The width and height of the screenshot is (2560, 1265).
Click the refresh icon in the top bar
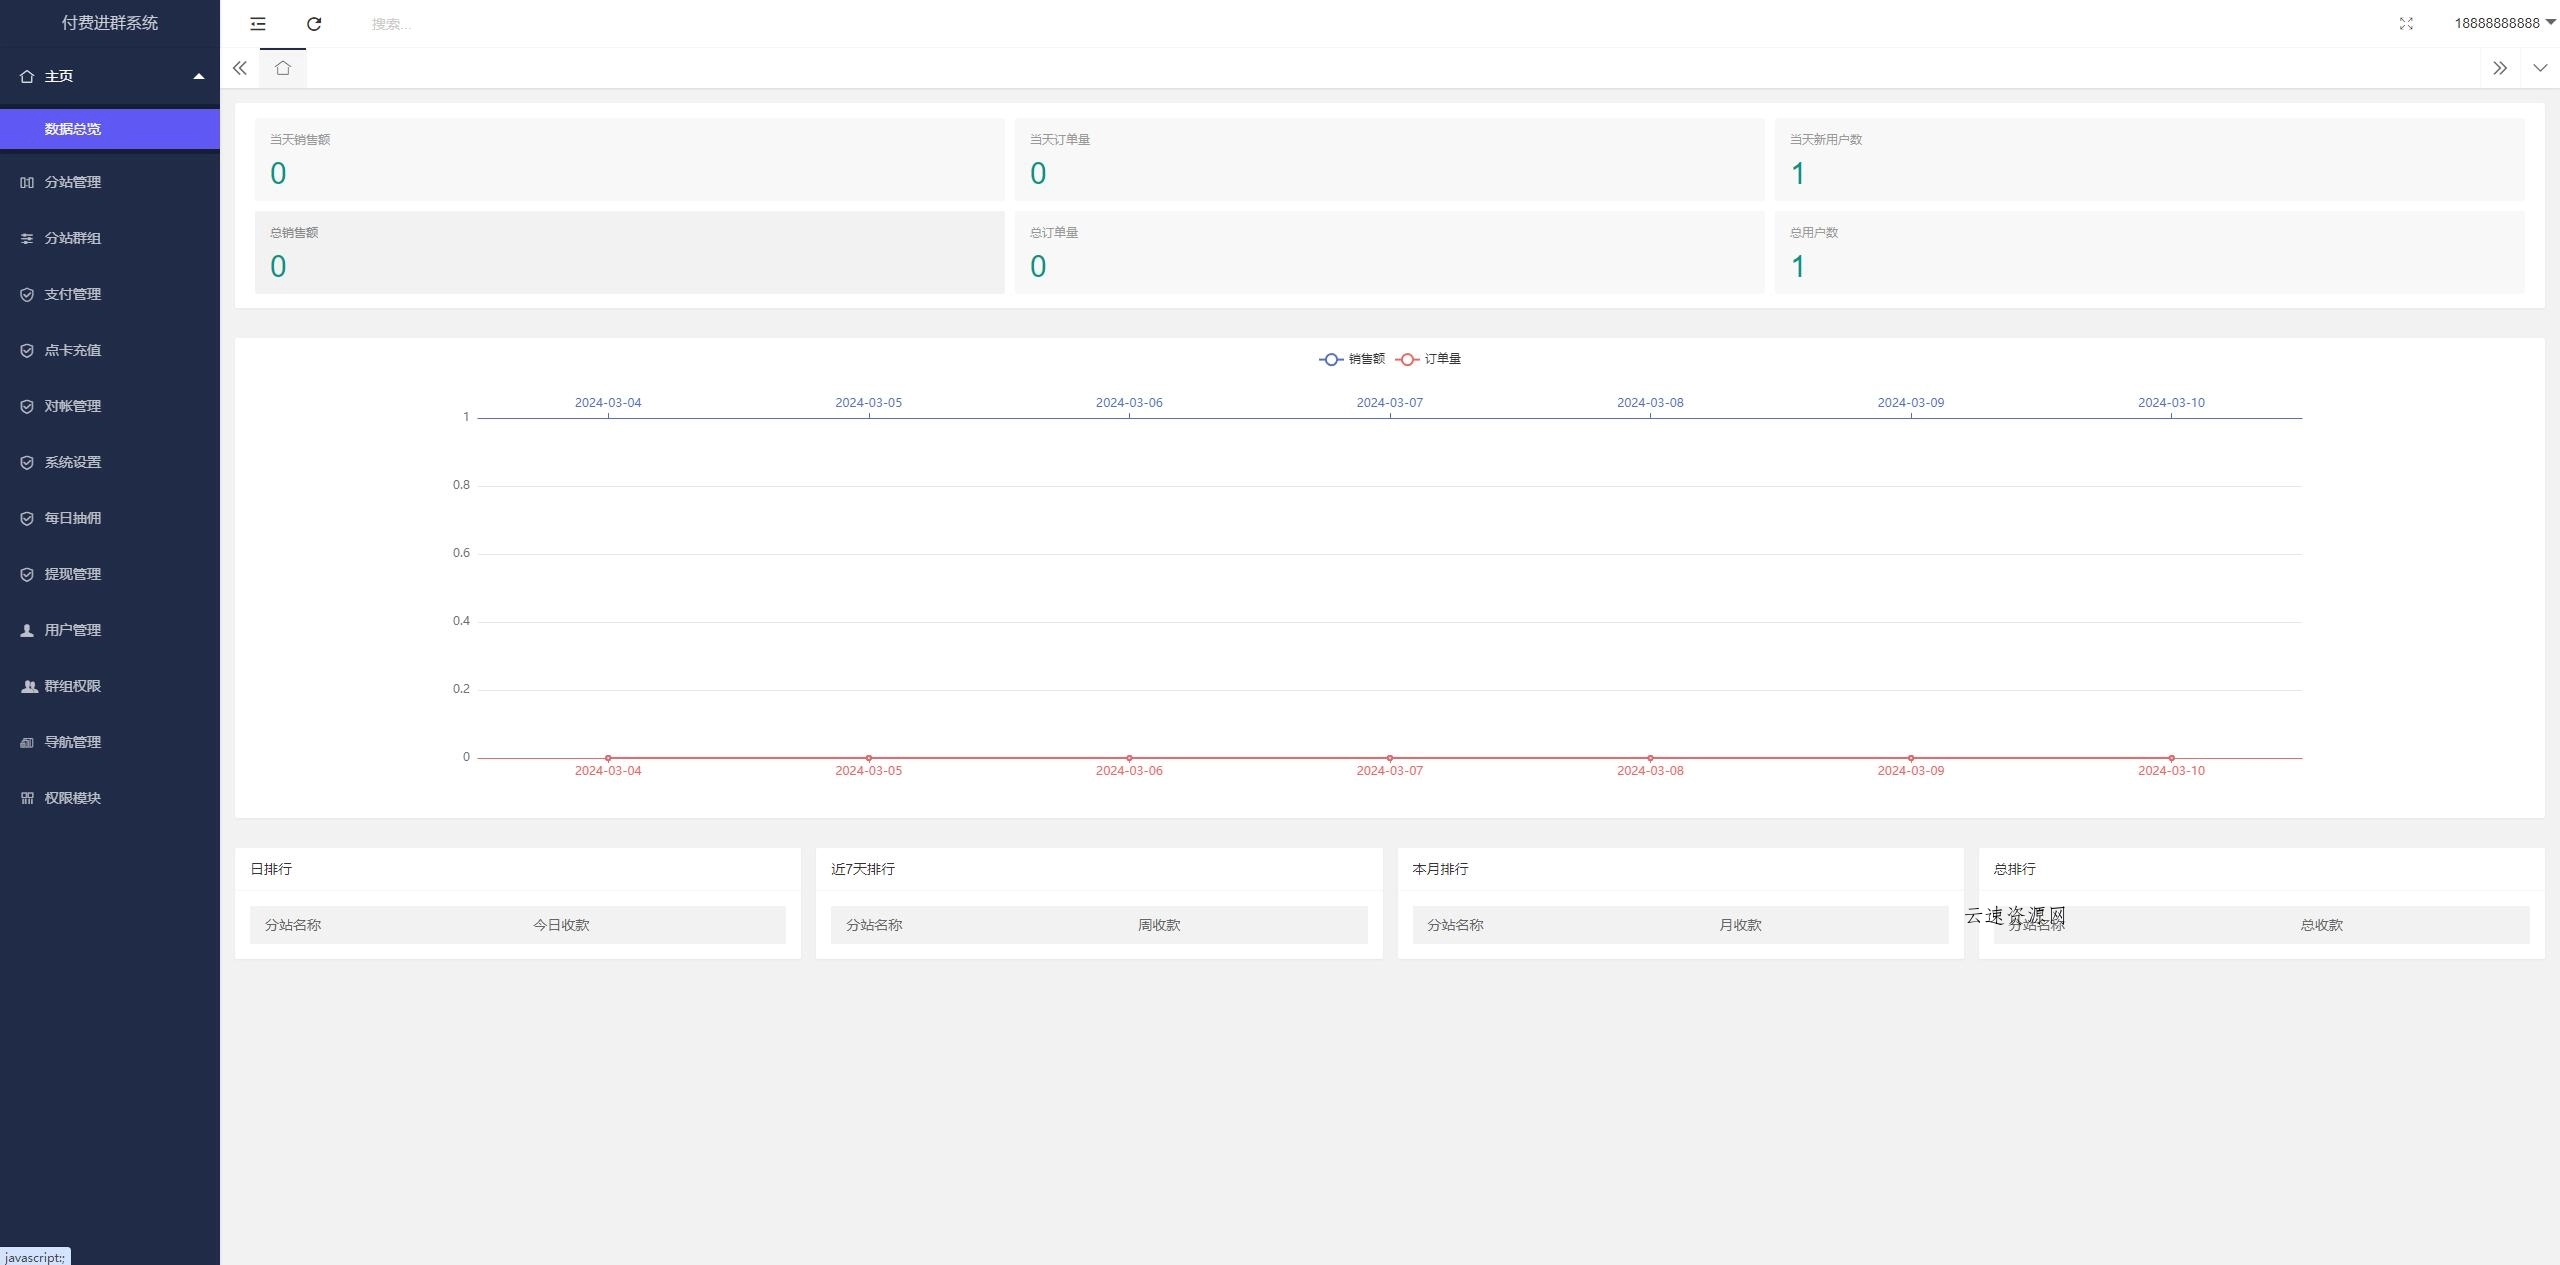(314, 24)
